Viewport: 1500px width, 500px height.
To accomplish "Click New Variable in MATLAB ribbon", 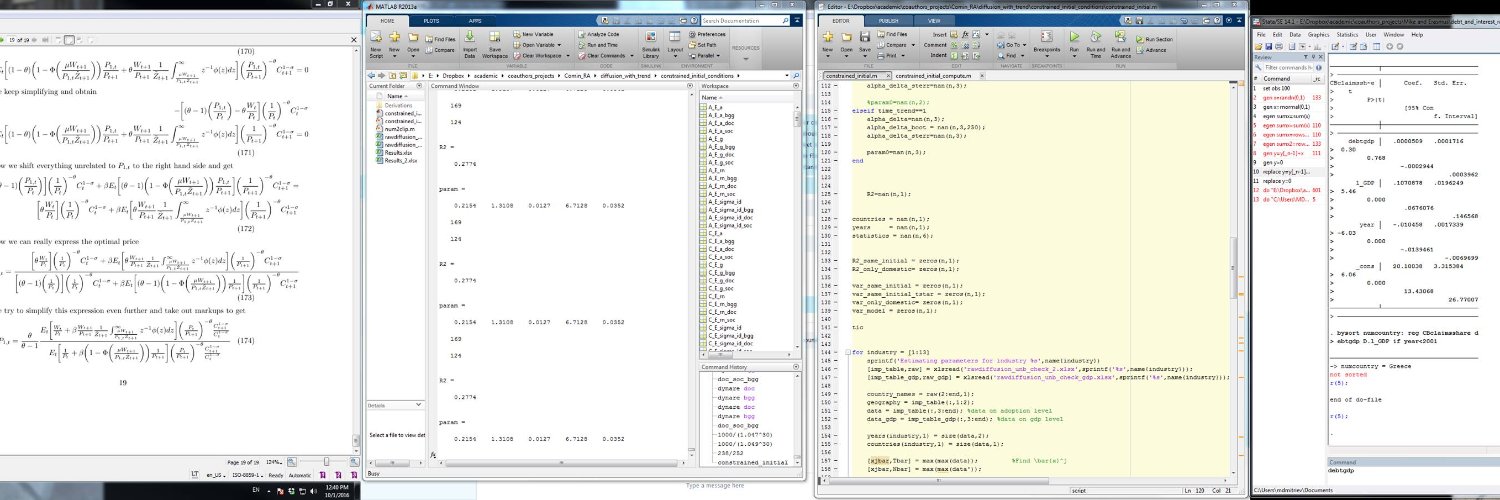I will click(535, 33).
